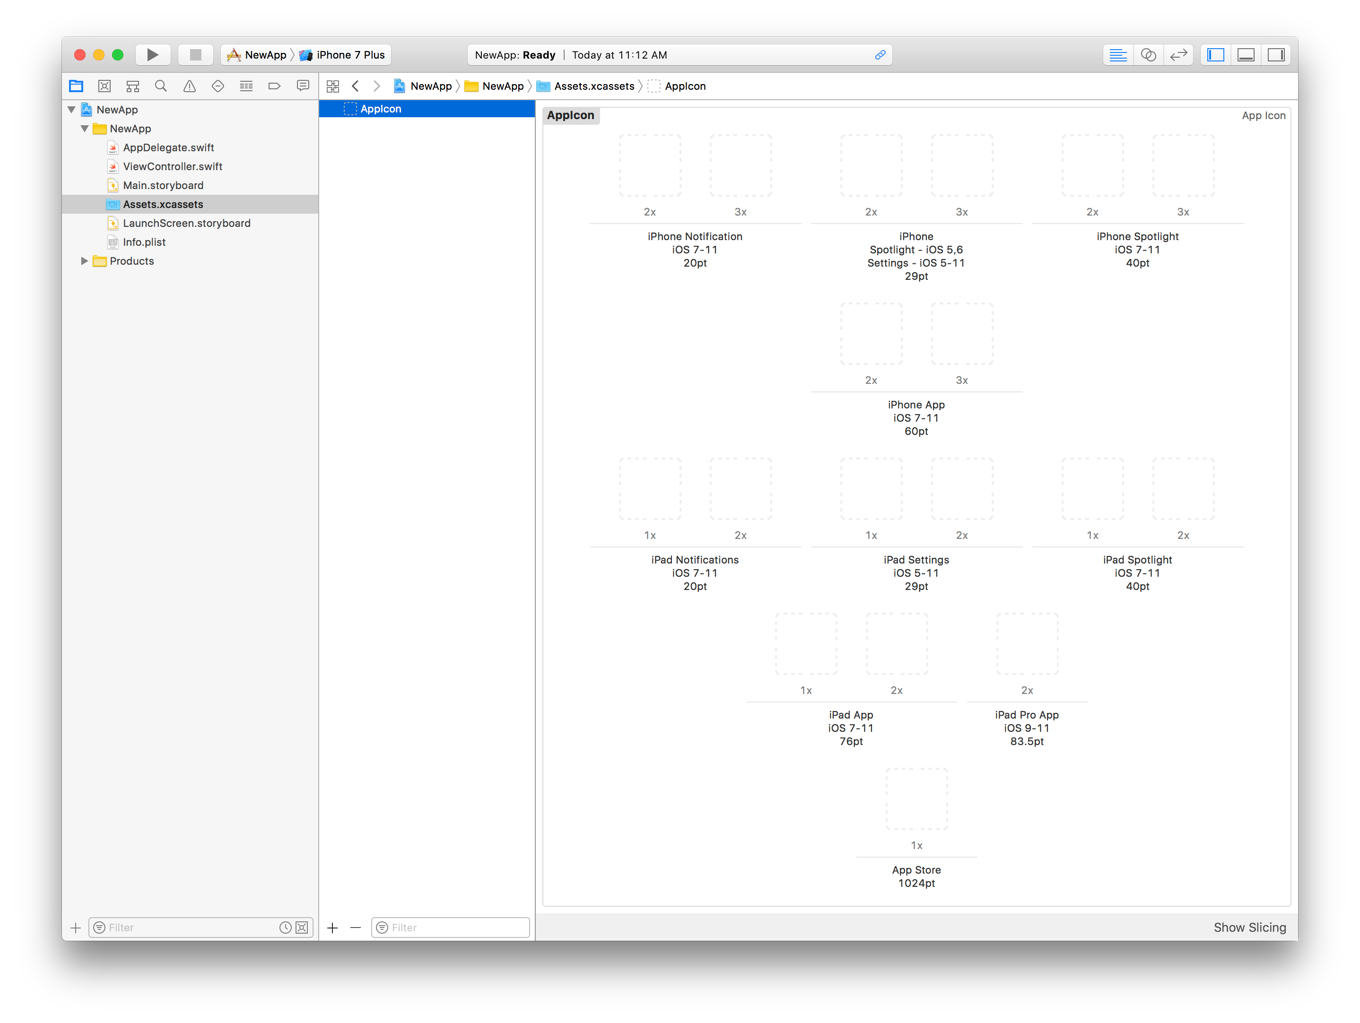Toggle the right utilities panel
1360x1023 pixels.
click(1276, 55)
